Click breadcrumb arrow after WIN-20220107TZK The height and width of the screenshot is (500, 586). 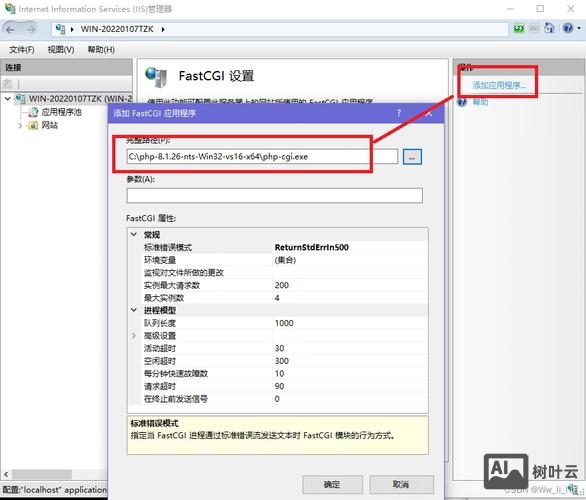[x=163, y=29]
